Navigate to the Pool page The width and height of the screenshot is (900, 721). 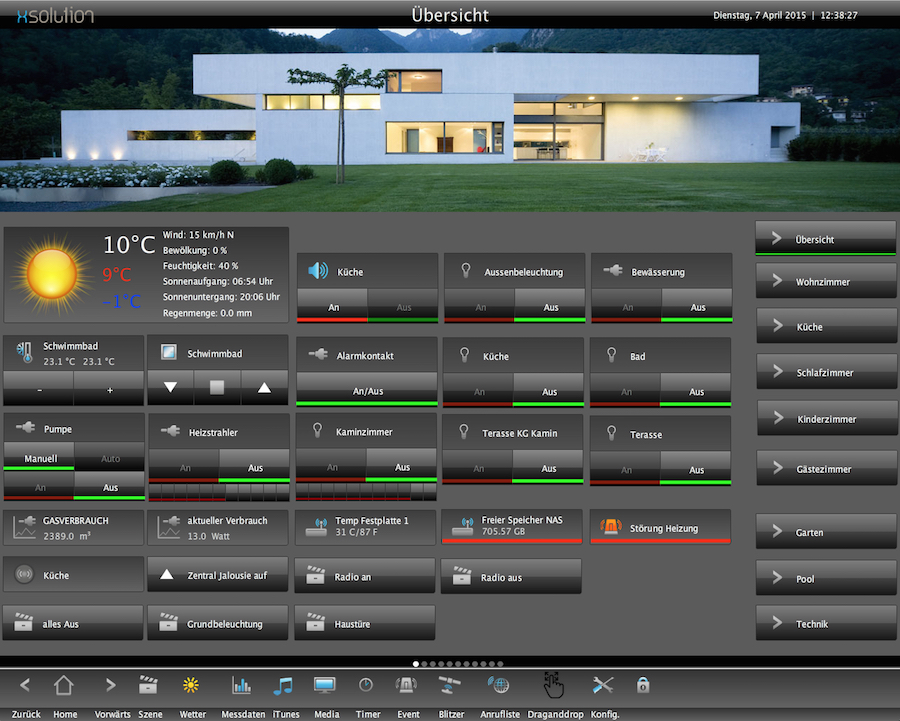(x=825, y=579)
